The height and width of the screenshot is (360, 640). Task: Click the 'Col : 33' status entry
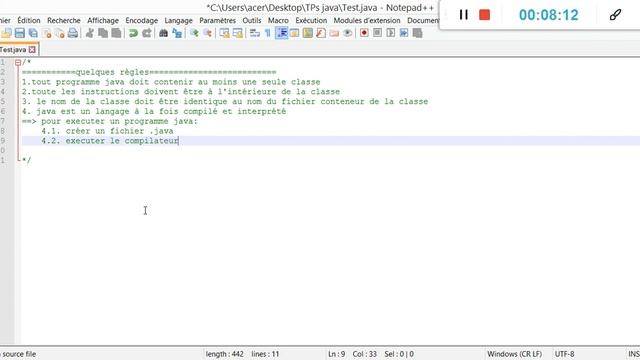coord(364,354)
